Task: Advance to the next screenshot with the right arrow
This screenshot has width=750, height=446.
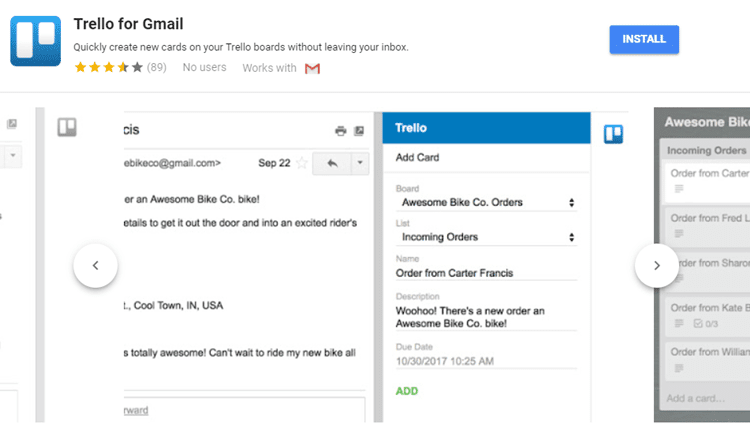Action: [657, 266]
